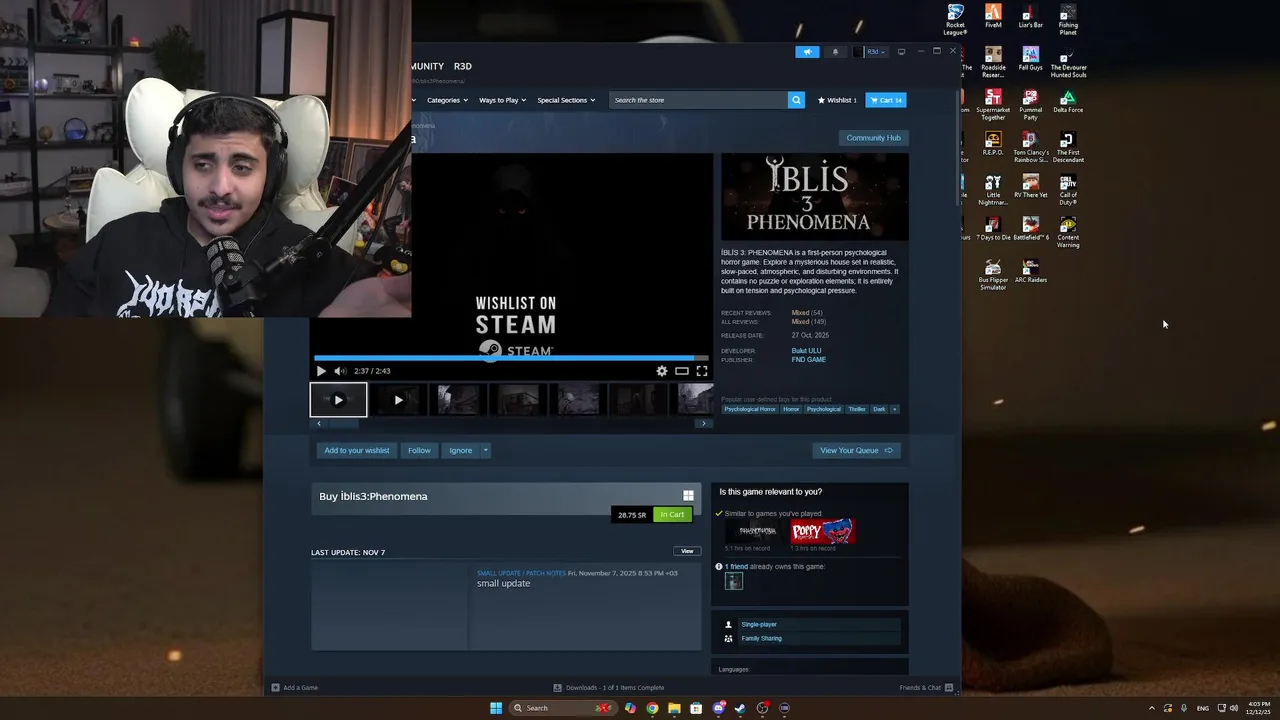Ignore this game

pos(460,450)
